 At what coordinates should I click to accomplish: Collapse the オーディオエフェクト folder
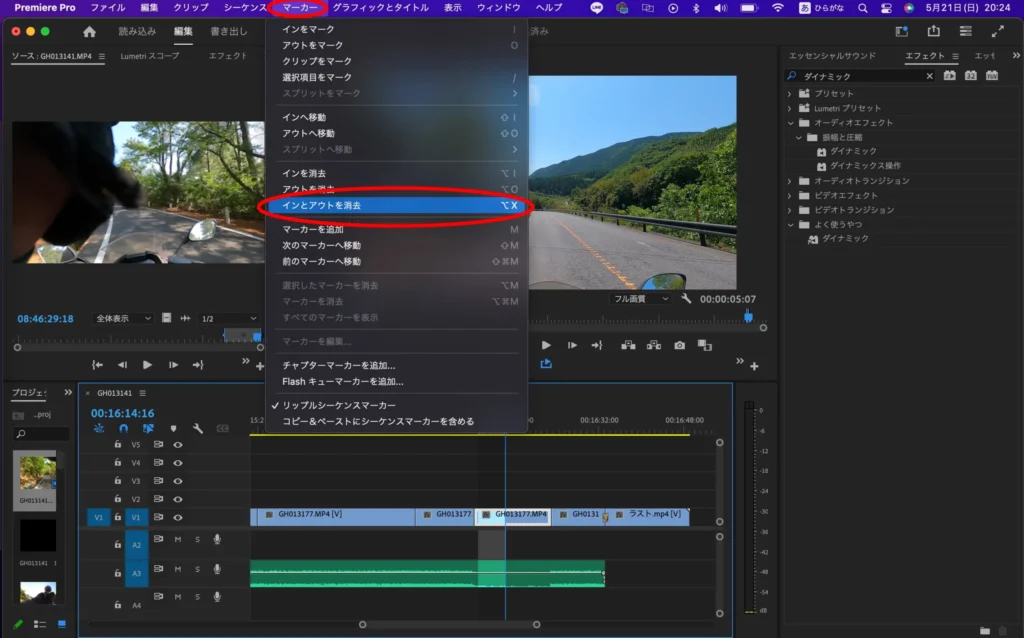click(790, 122)
